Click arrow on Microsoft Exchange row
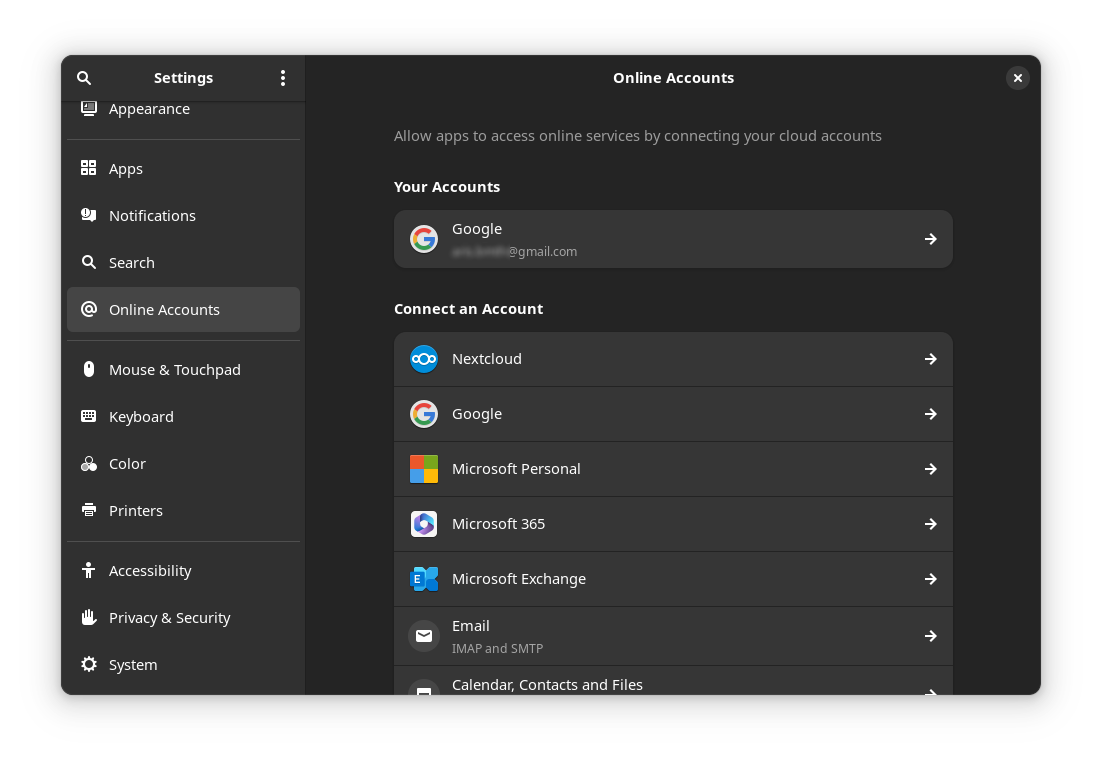 tap(931, 579)
